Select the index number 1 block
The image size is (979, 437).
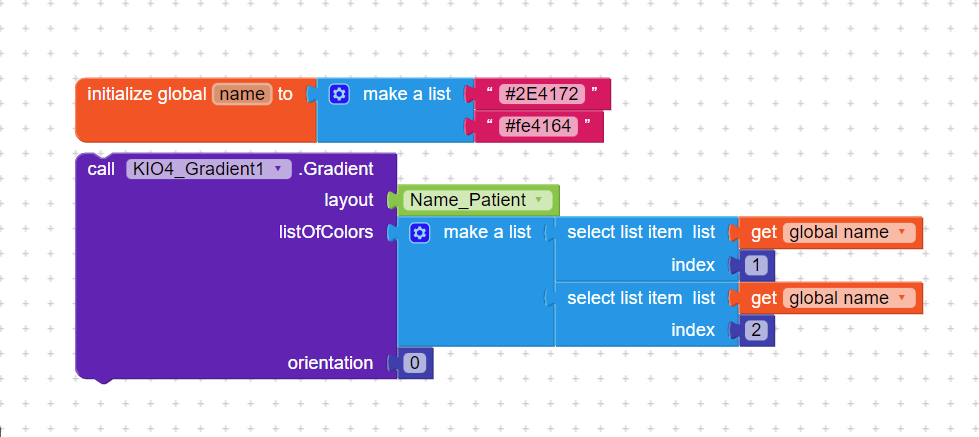coord(756,266)
